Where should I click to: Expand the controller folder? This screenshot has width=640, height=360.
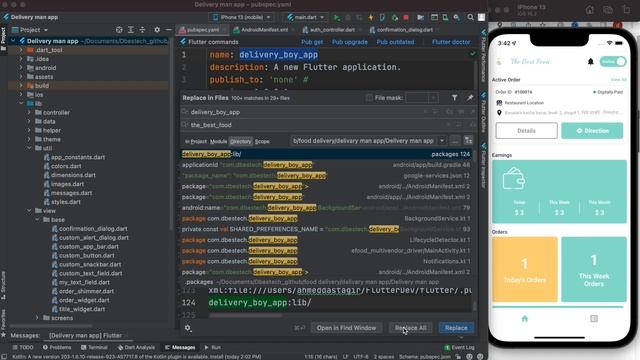[29, 112]
